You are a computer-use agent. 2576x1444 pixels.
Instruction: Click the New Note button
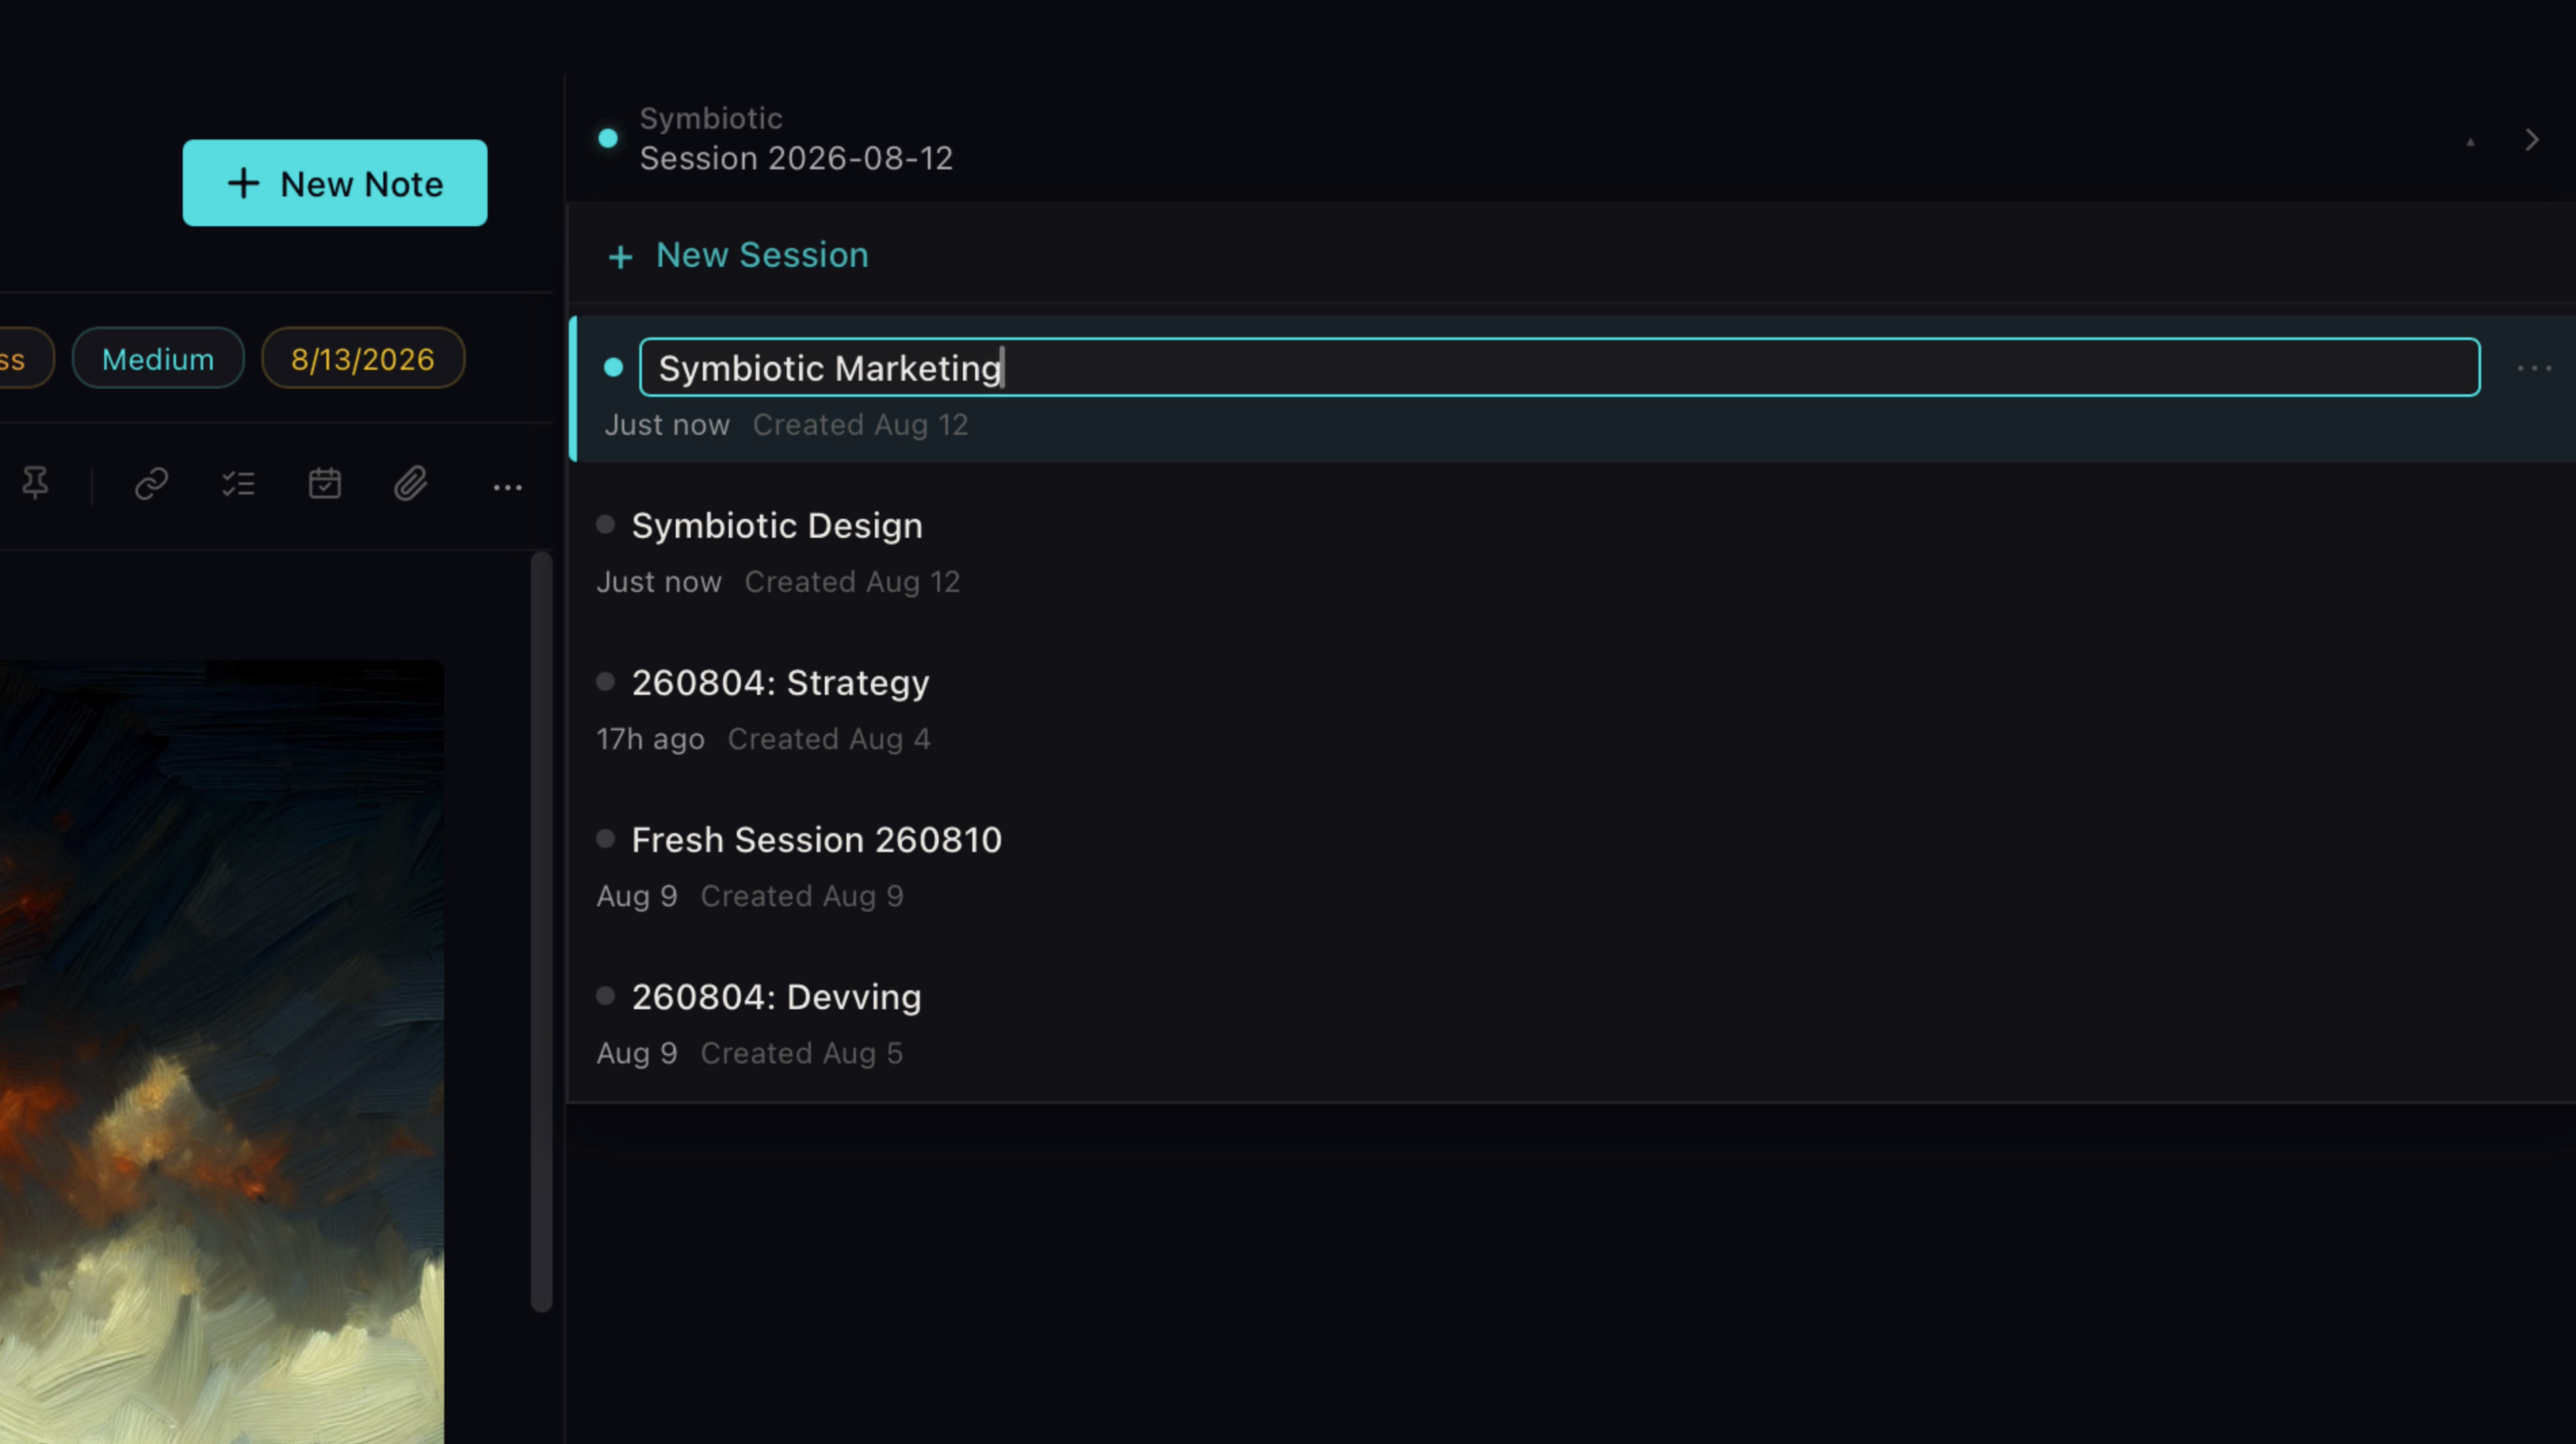[x=335, y=183]
